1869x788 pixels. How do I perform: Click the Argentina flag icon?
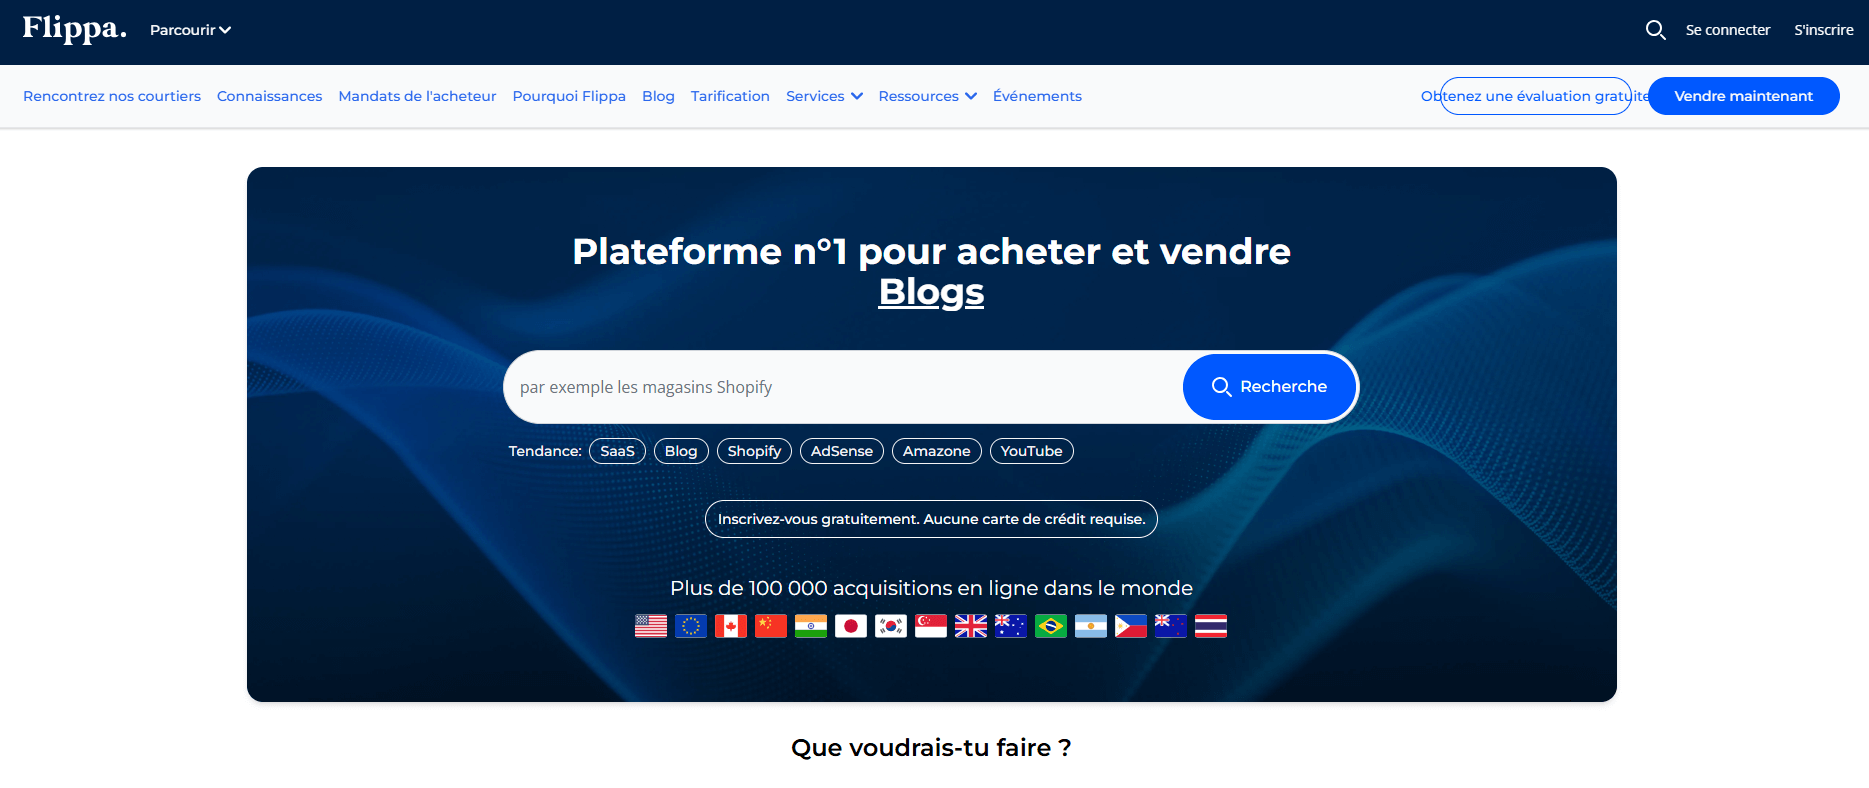coord(1091,626)
